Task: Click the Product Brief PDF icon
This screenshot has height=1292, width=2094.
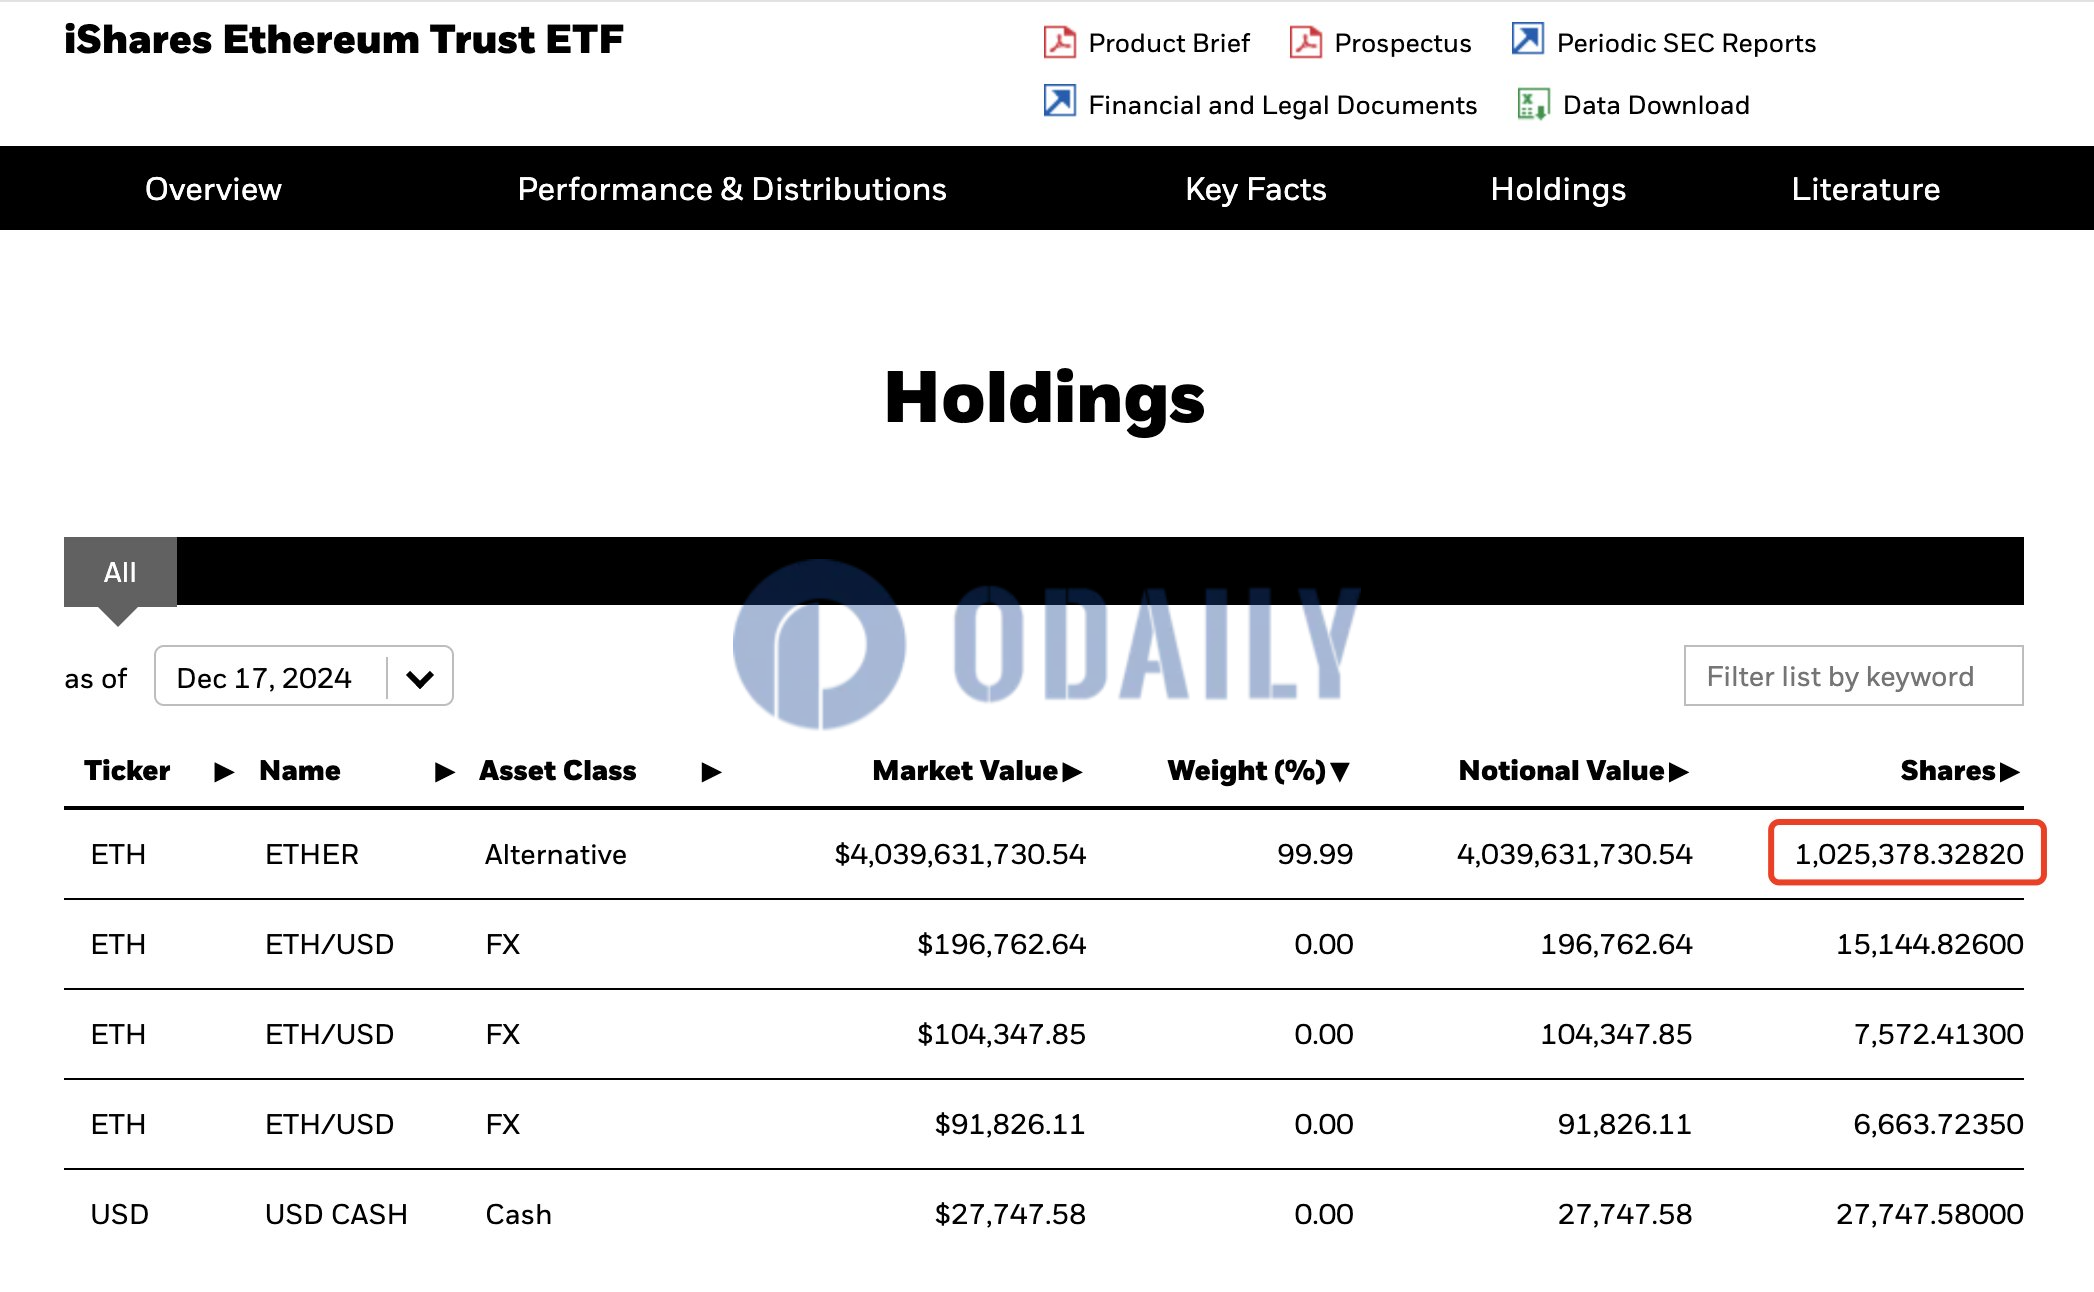Action: coord(1059,42)
